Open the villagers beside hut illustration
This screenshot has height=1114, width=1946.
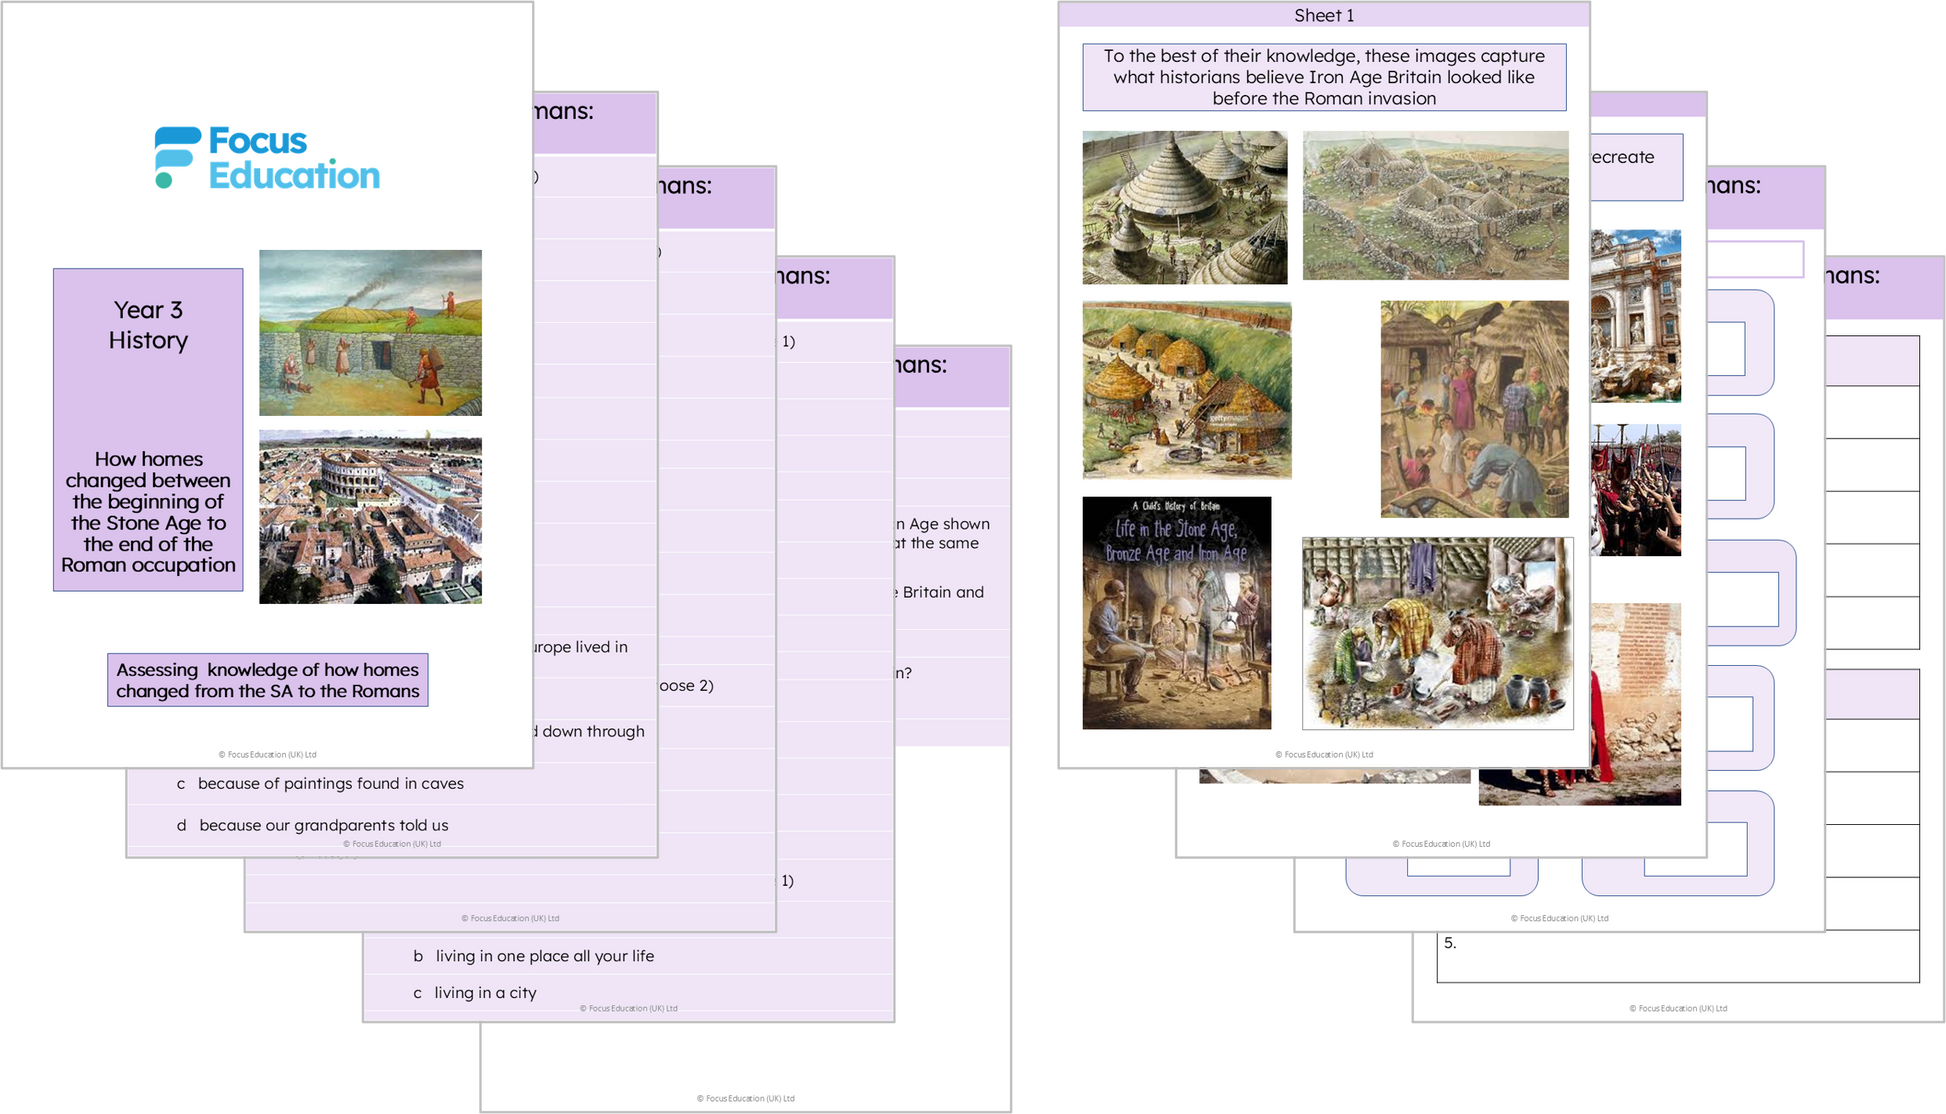click(1475, 409)
